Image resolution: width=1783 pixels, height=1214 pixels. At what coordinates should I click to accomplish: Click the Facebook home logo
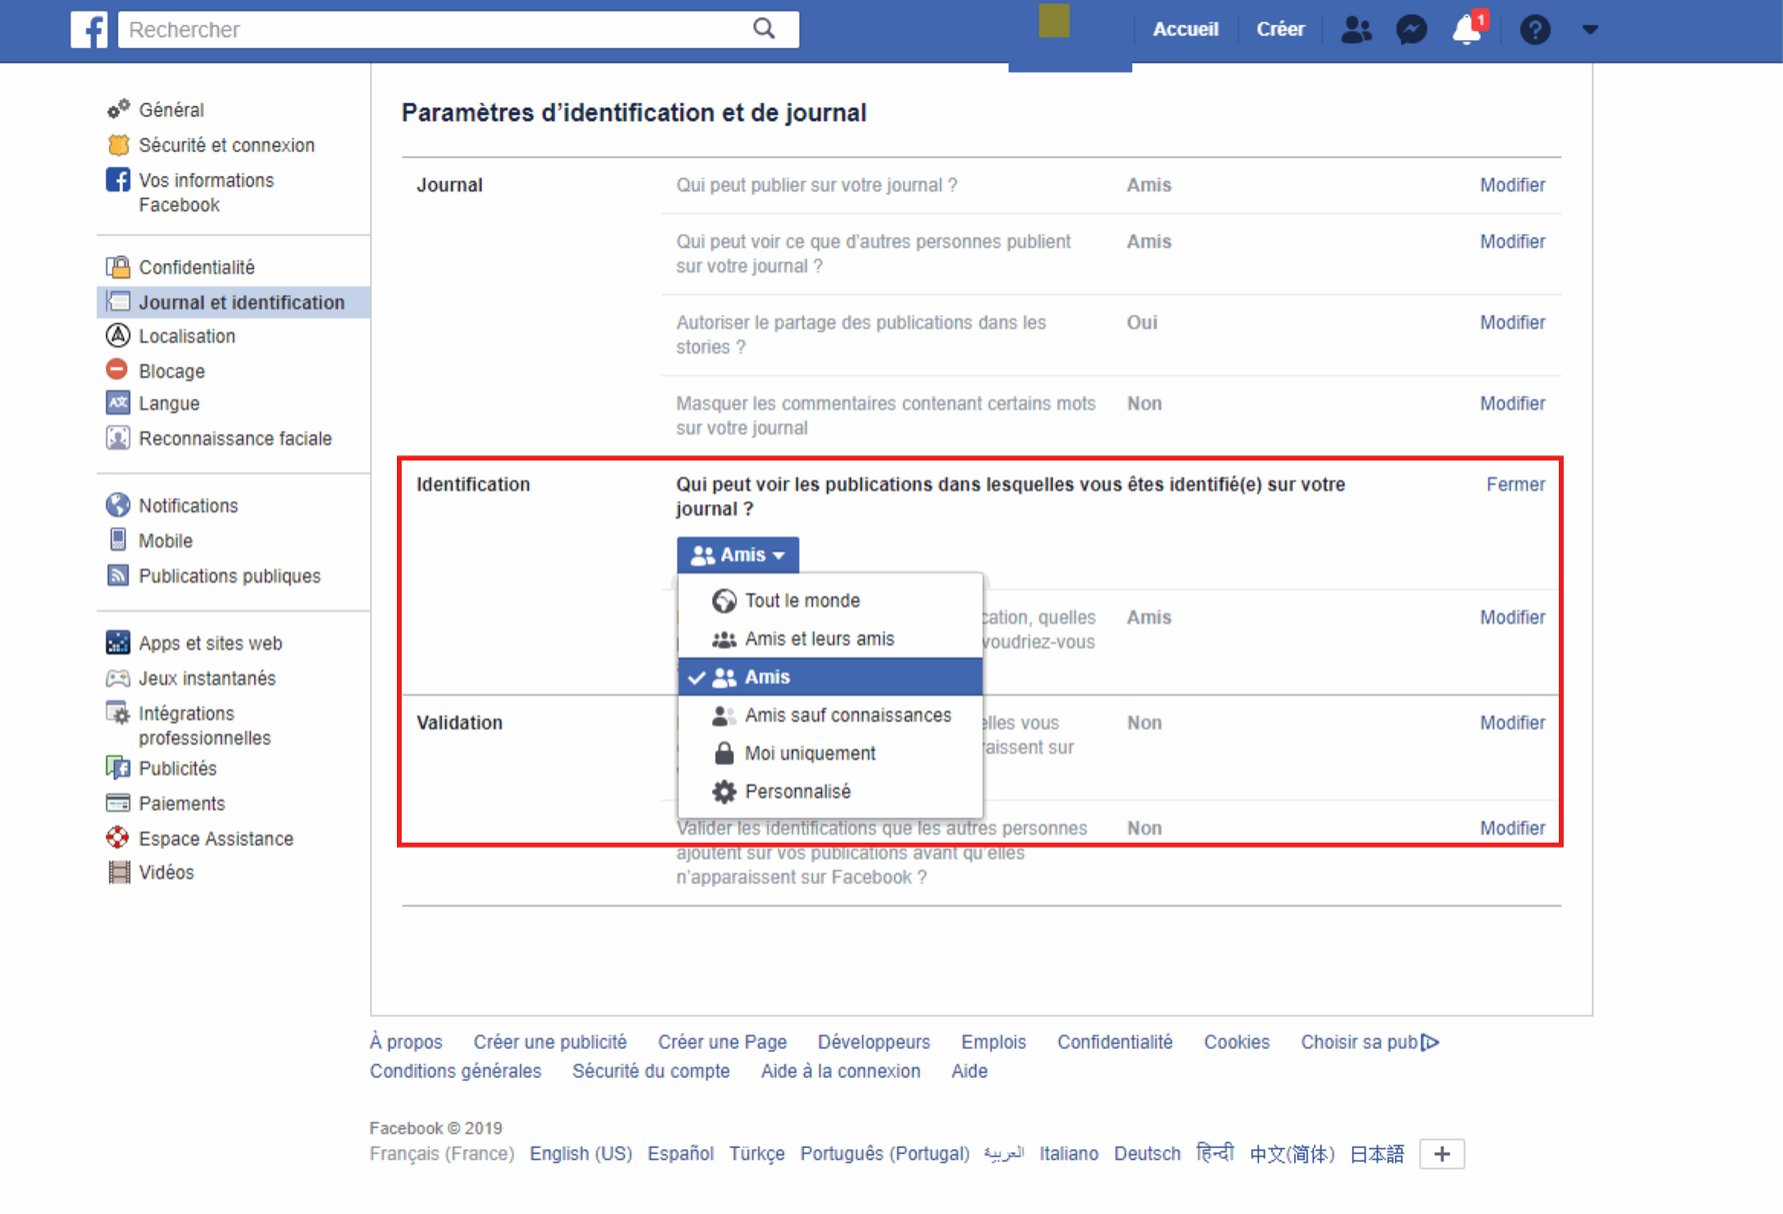pyautogui.click(x=89, y=29)
